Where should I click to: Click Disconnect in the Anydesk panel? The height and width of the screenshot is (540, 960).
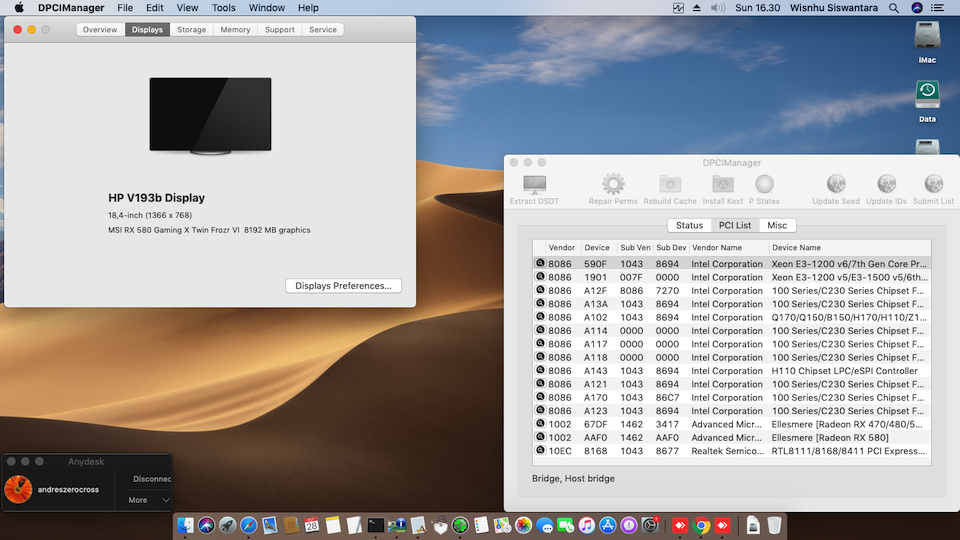tap(151, 479)
